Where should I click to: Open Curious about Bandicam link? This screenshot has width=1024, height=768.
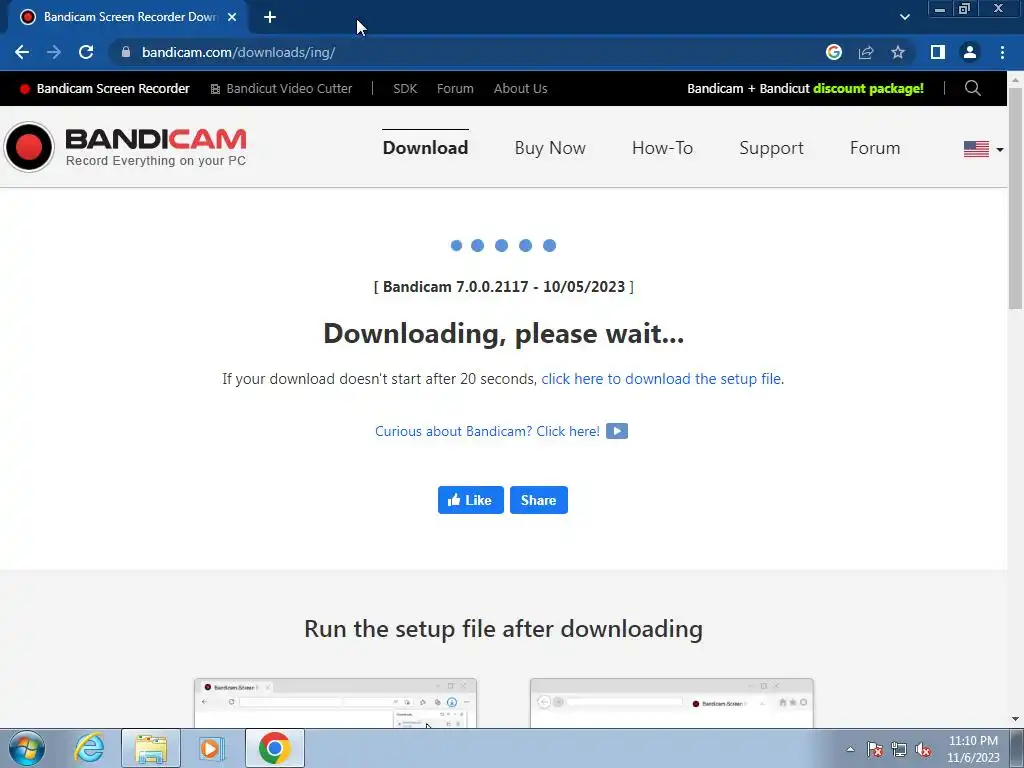[487, 431]
